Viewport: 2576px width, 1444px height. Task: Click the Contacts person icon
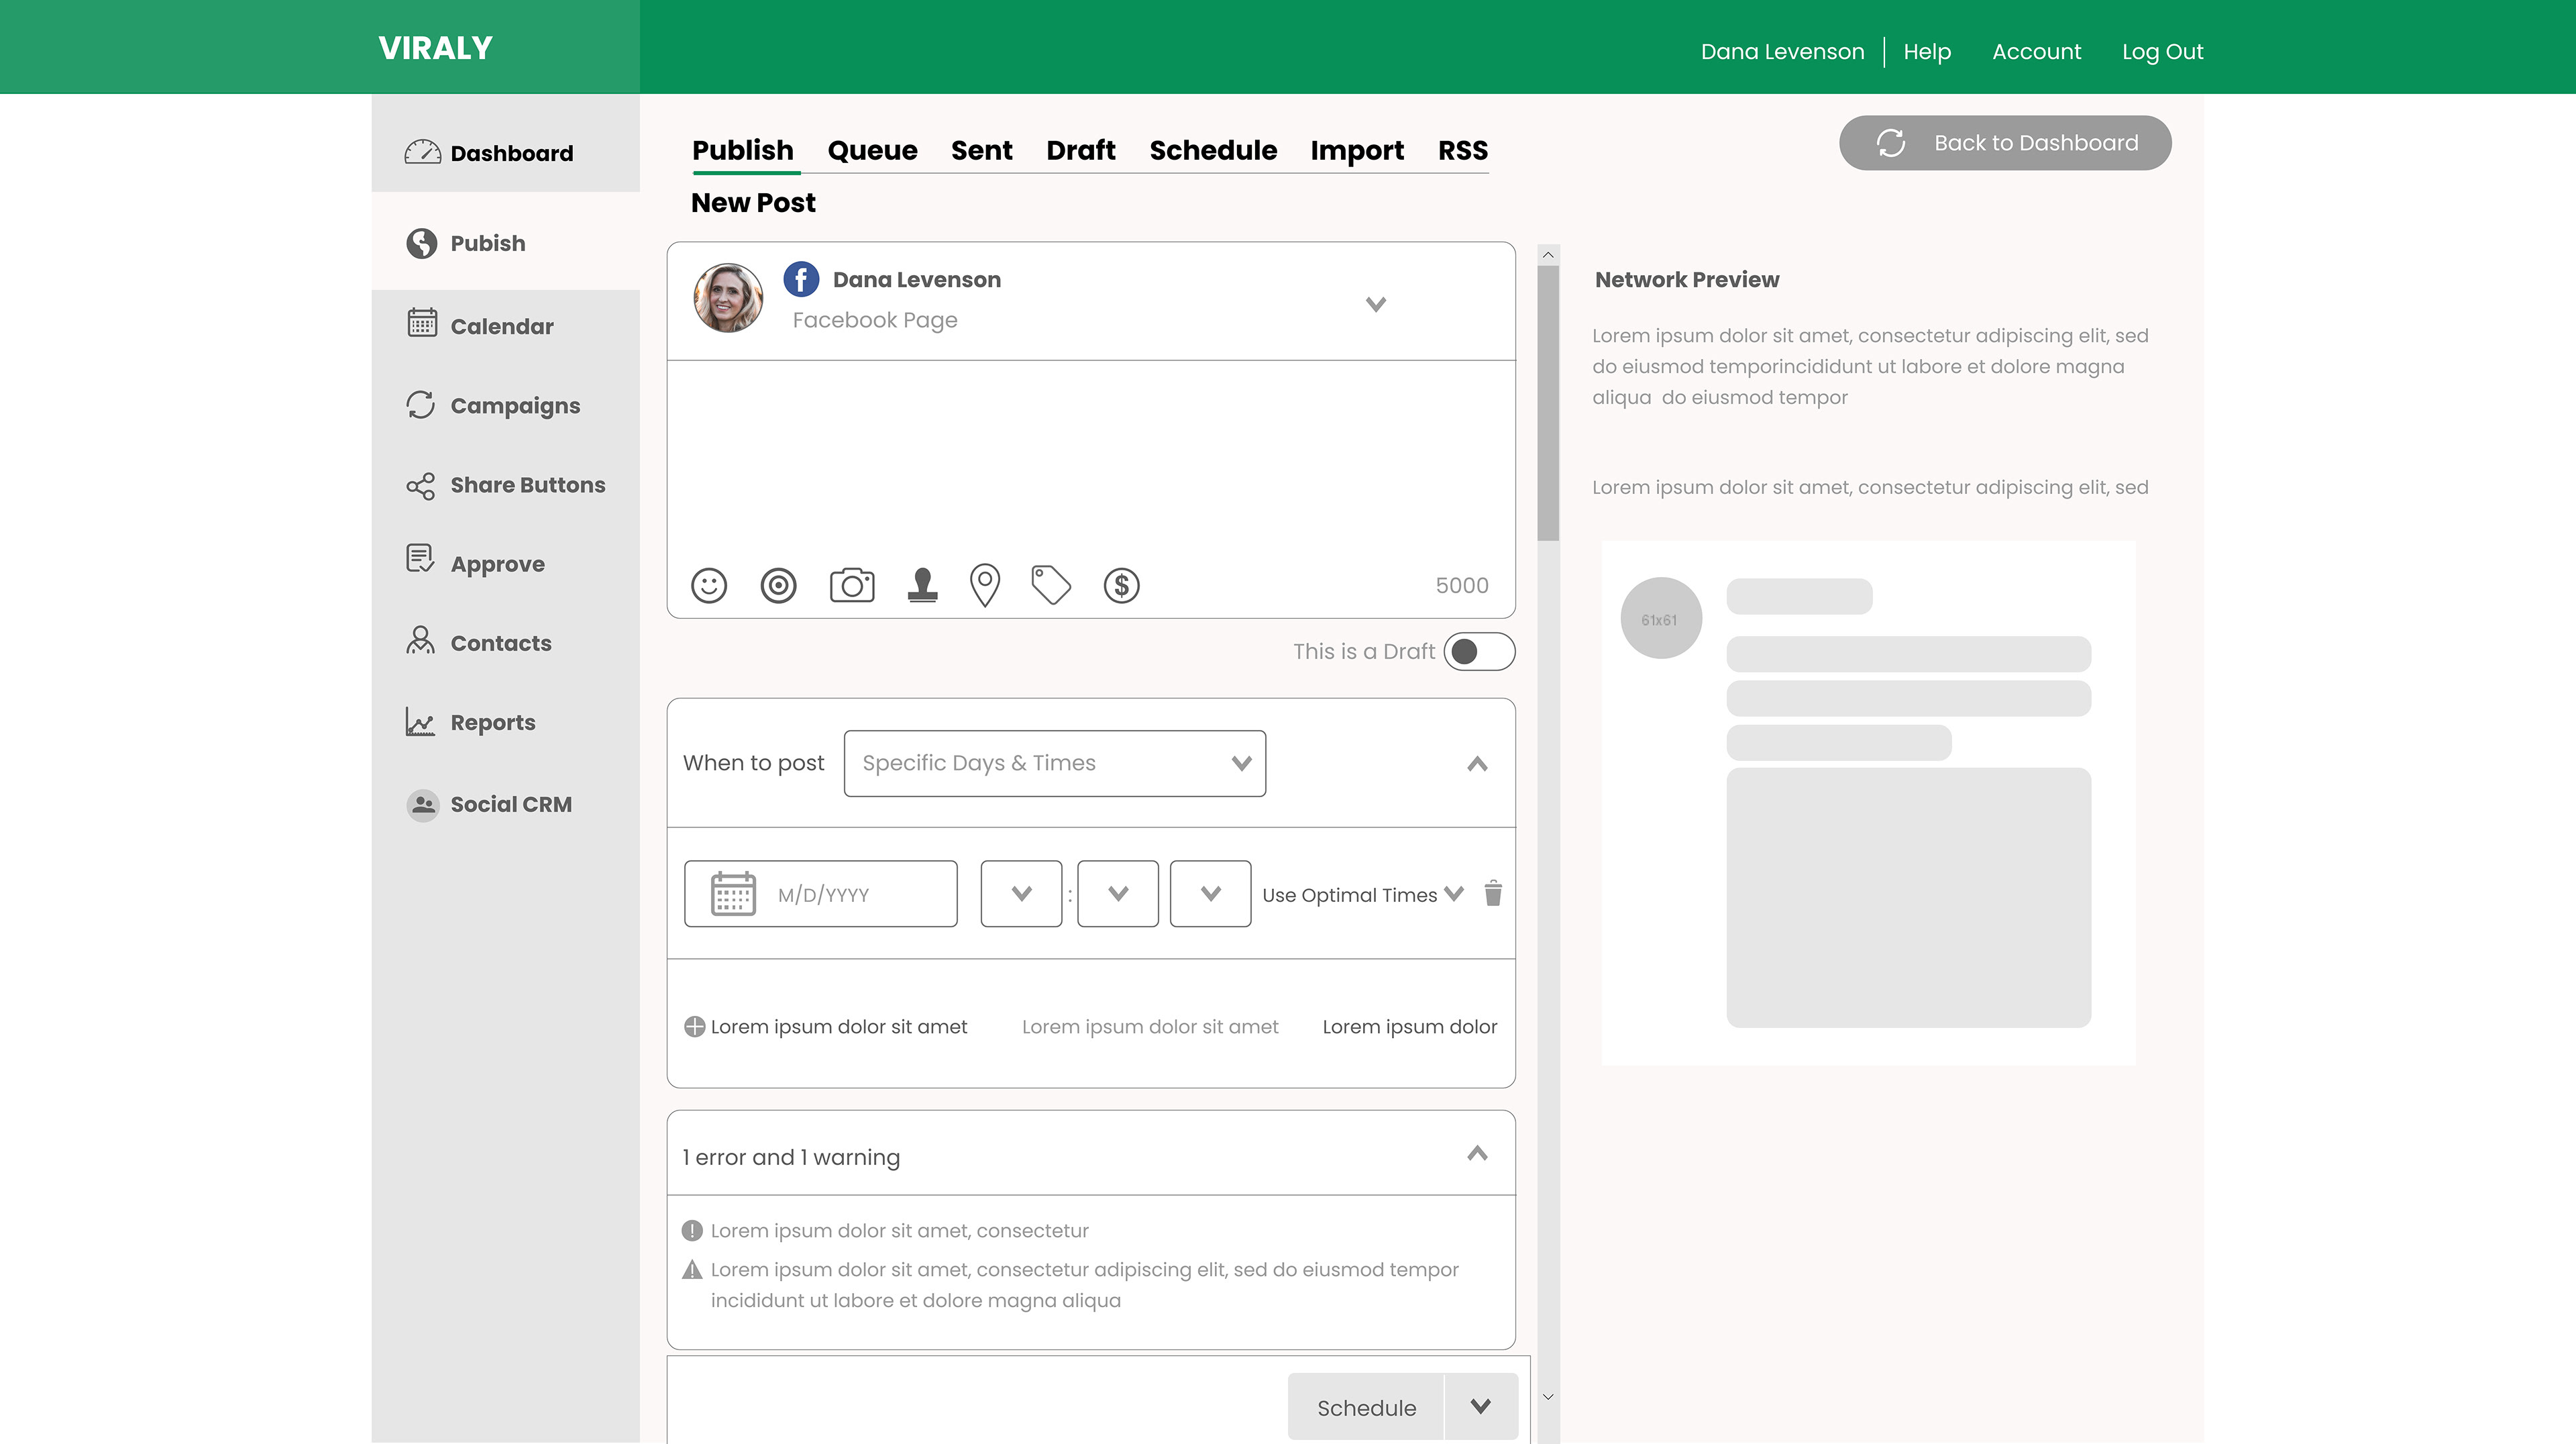pyautogui.click(x=420, y=640)
